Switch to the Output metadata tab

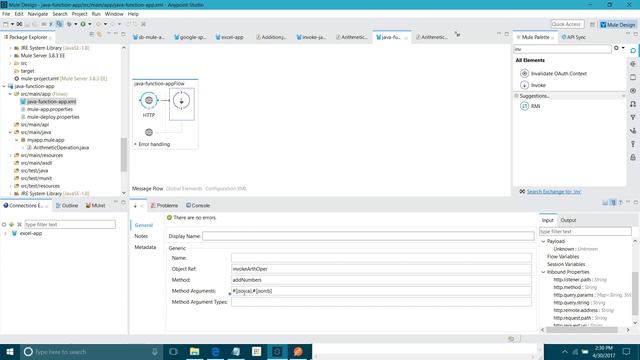568,220
